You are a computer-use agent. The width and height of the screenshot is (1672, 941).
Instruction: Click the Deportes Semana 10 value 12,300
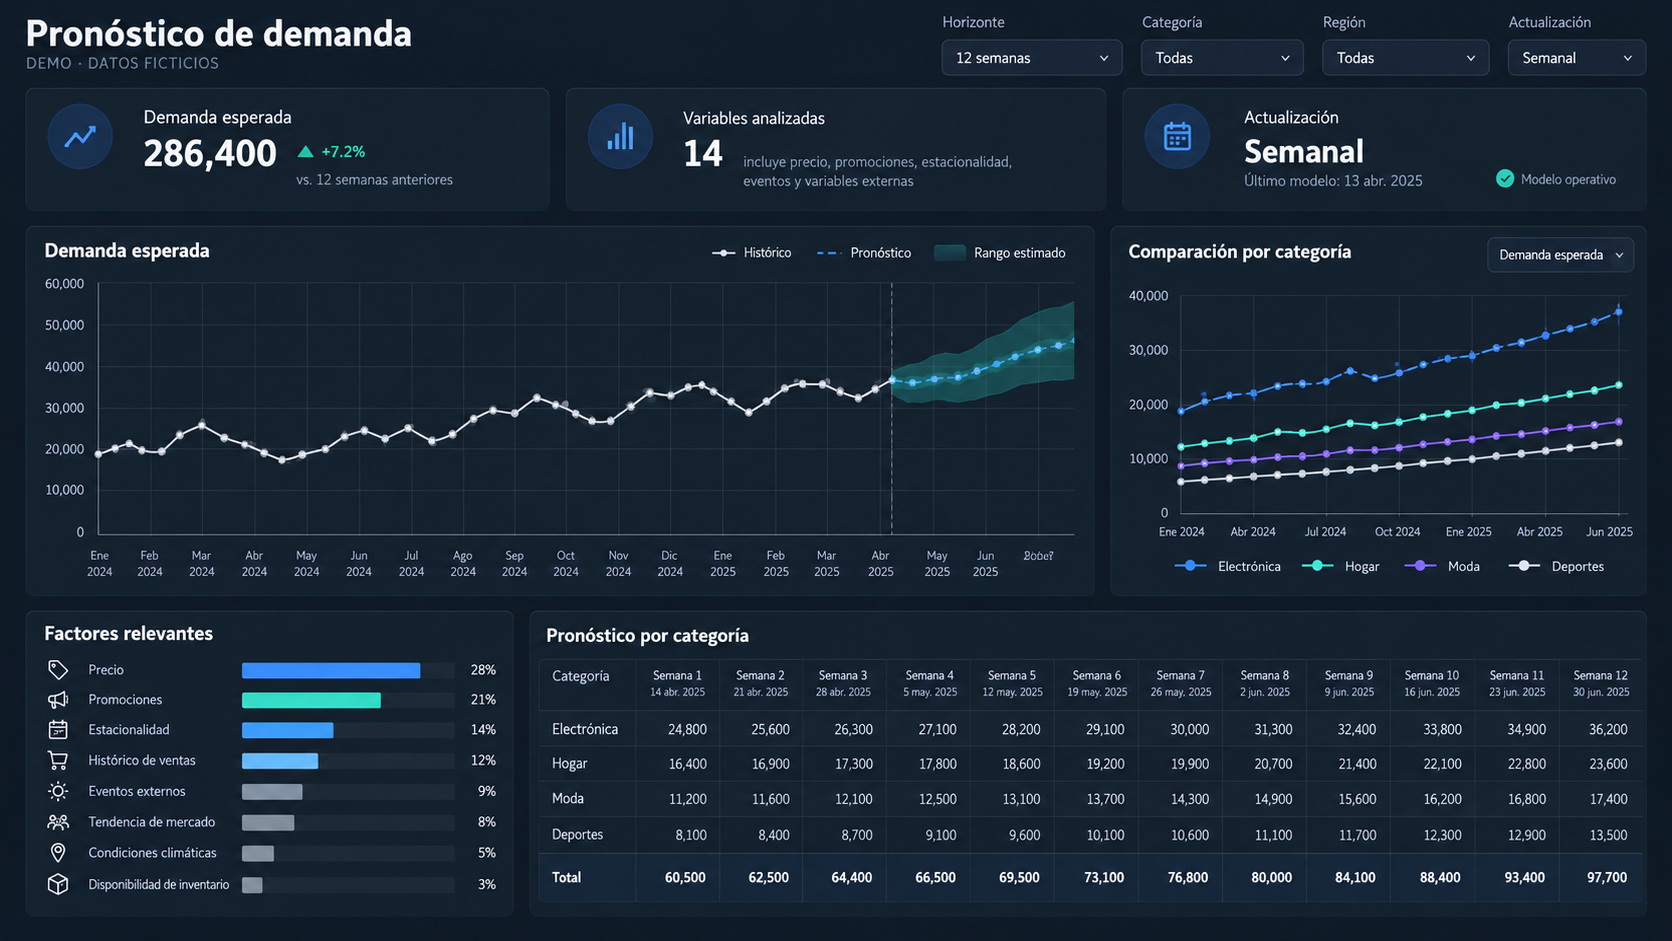tap(1442, 835)
